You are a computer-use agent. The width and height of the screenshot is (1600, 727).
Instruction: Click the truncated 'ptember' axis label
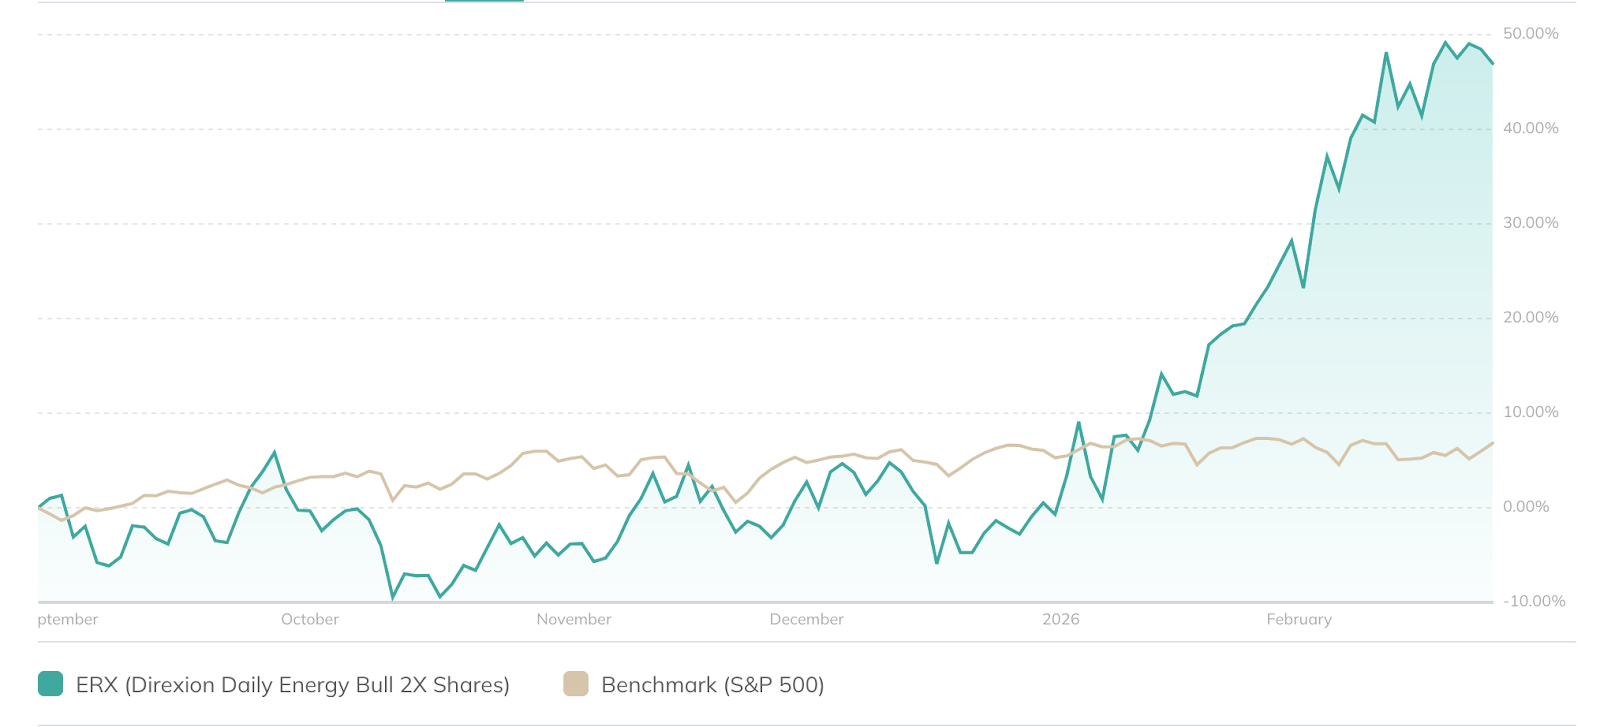point(68,619)
